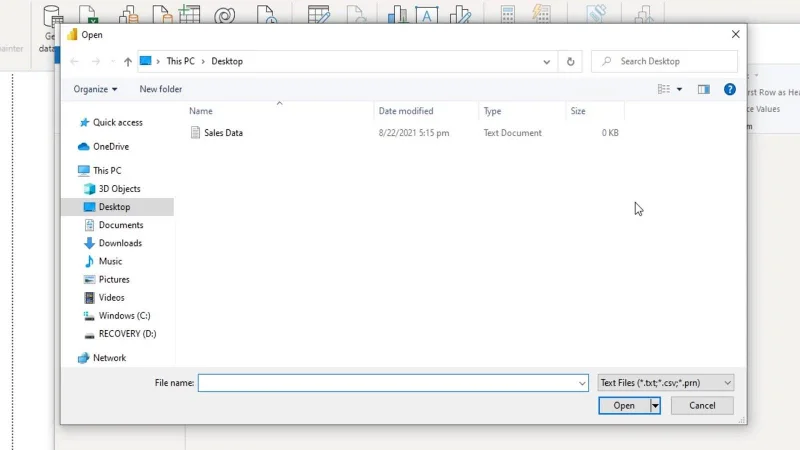Select This PC in the address breadcrumb
800x450 pixels.
point(181,61)
